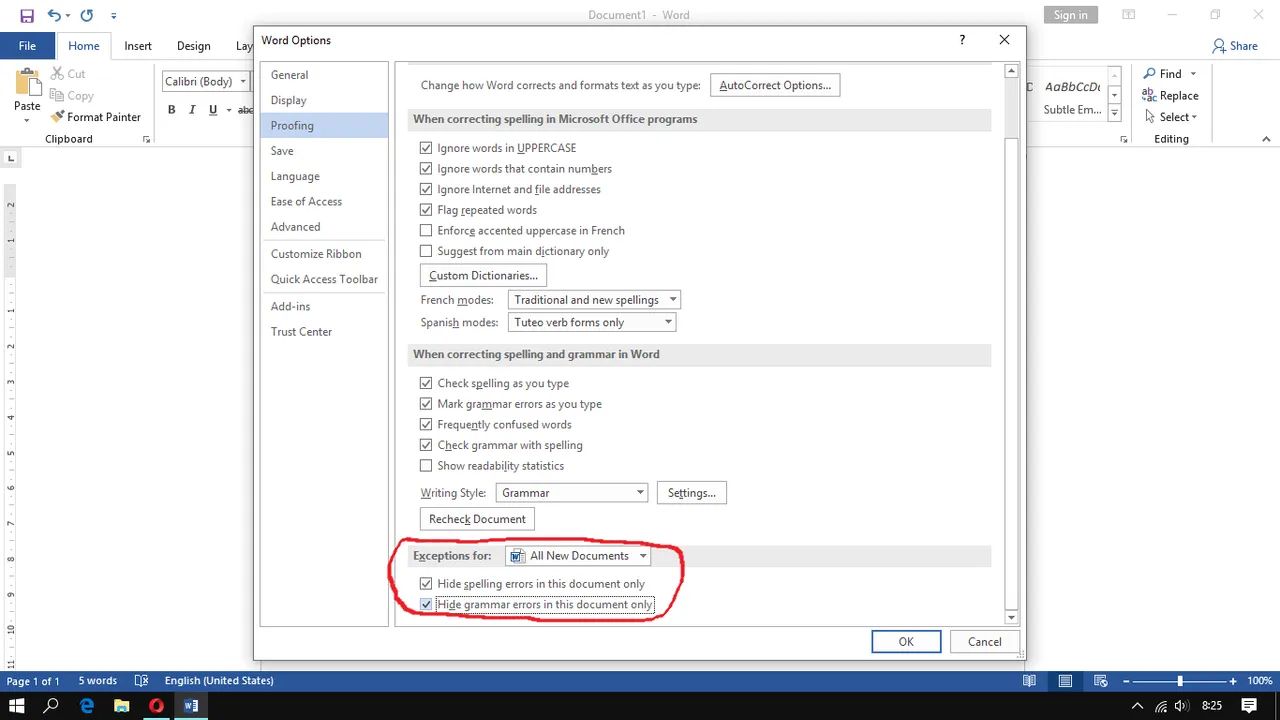Click the Save icon in Quick Access Toolbar
The image size is (1280, 720).
[27, 15]
